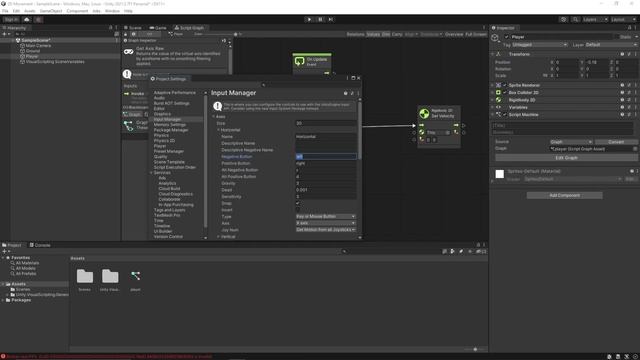Open the Unity Visual Scripting folder thumbnail
Viewport: 640px width, 360px height.
pyautogui.click(x=110, y=277)
